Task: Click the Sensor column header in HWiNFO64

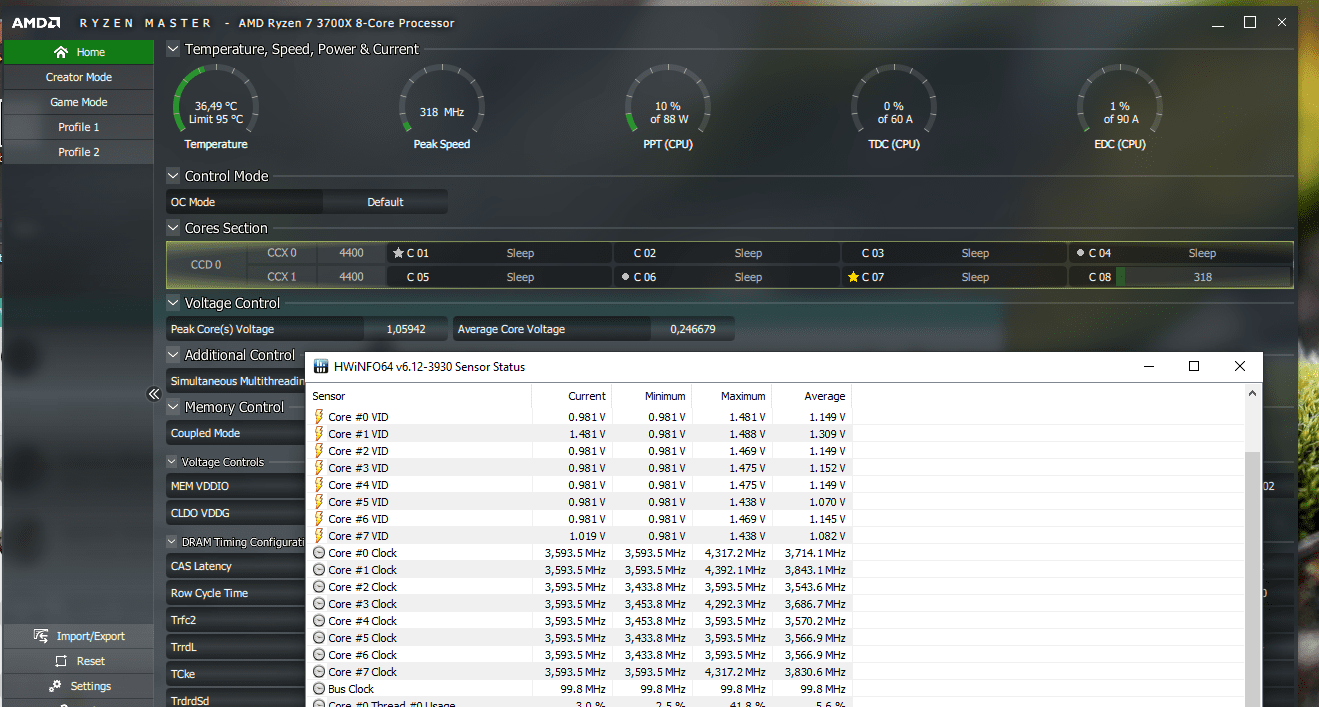Action: pyautogui.click(x=418, y=396)
